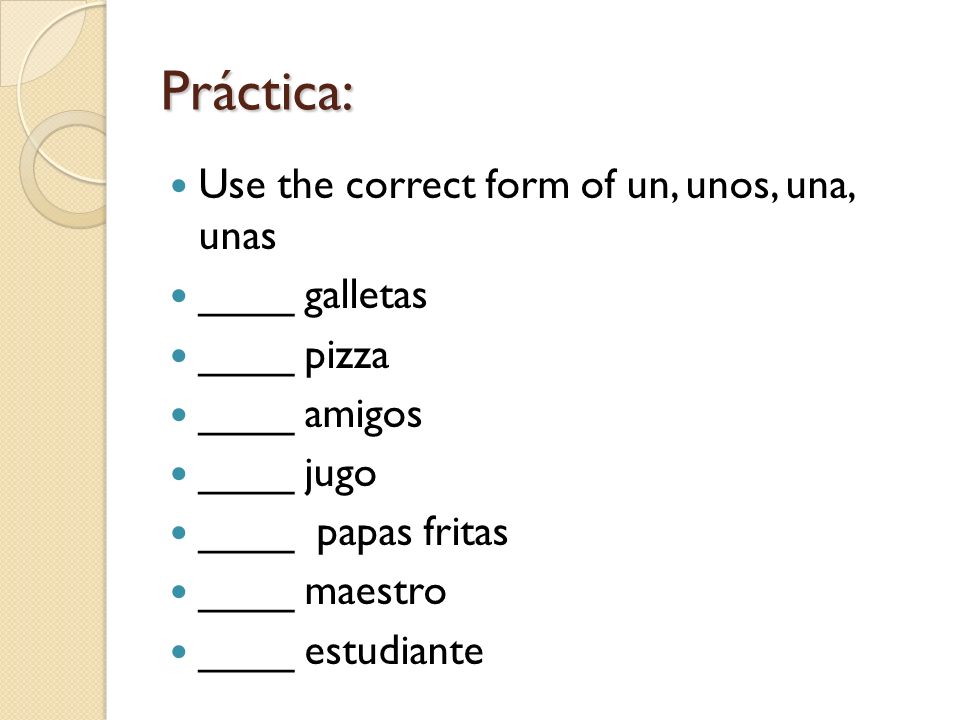This screenshot has height=720, width=960.
Task: Click the bullet dot beside estudiante
Action: pos(179,651)
